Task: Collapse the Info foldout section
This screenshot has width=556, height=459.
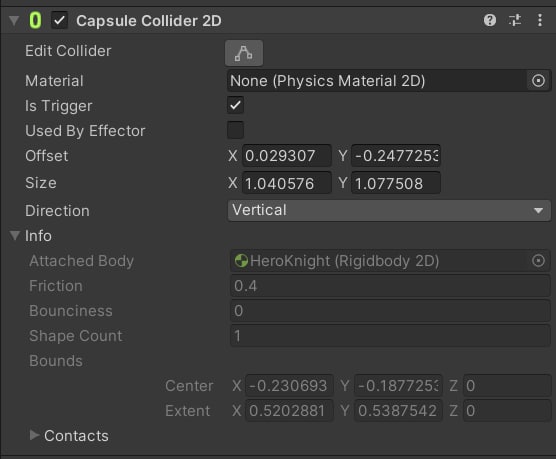Action: [15, 236]
